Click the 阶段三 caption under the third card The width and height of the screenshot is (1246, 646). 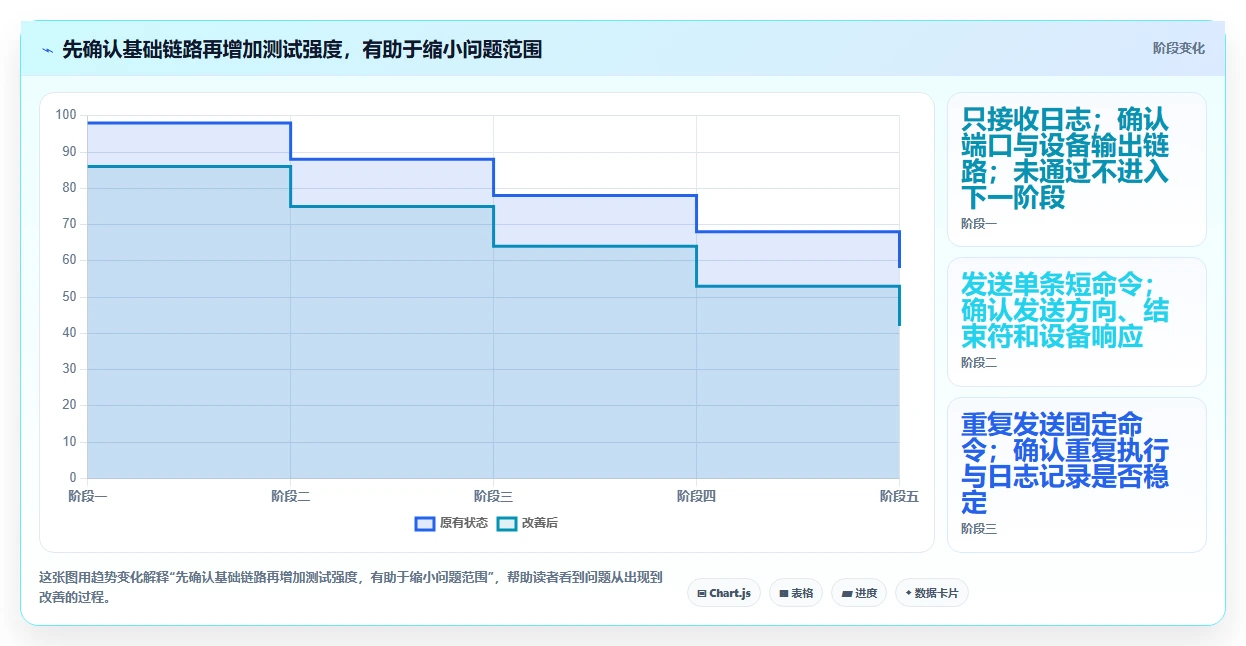pos(979,529)
